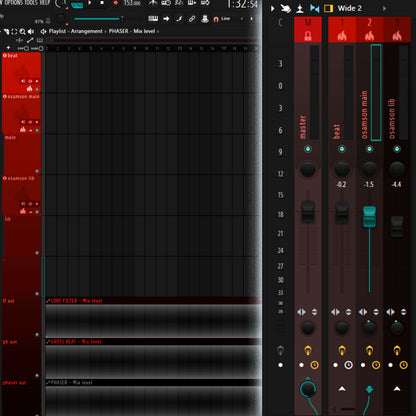Click the beat track pan knob
416x416 pixels.
pos(342,169)
